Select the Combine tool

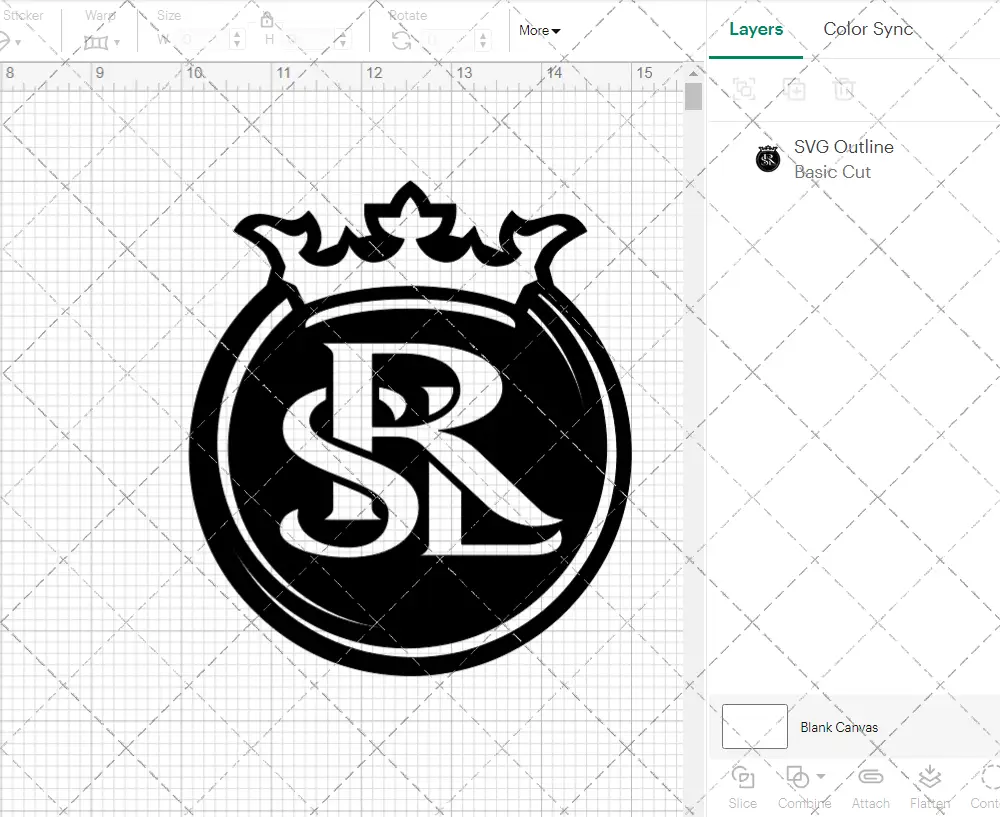tap(800, 786)
